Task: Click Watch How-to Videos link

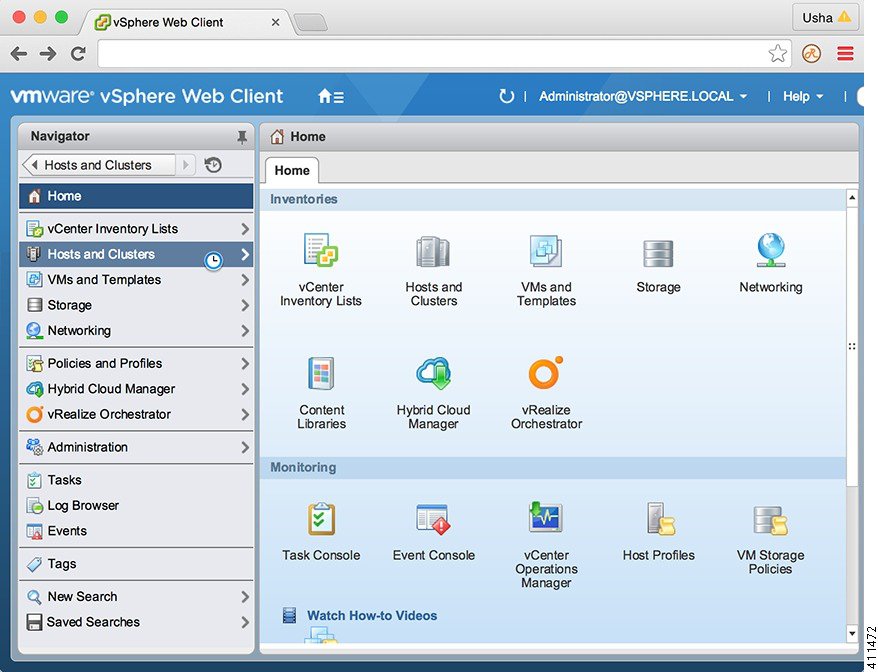Action: [x=372, y=615]
